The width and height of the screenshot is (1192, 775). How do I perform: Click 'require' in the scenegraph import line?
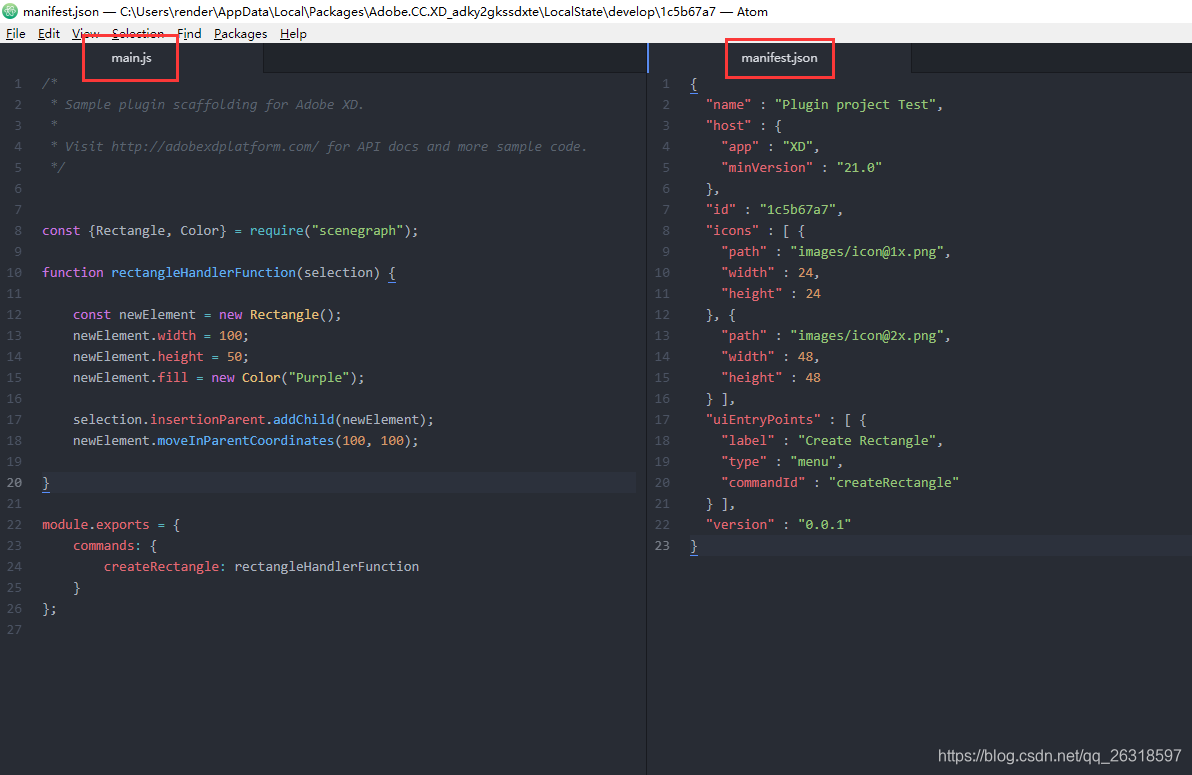[x=277, y=230]
